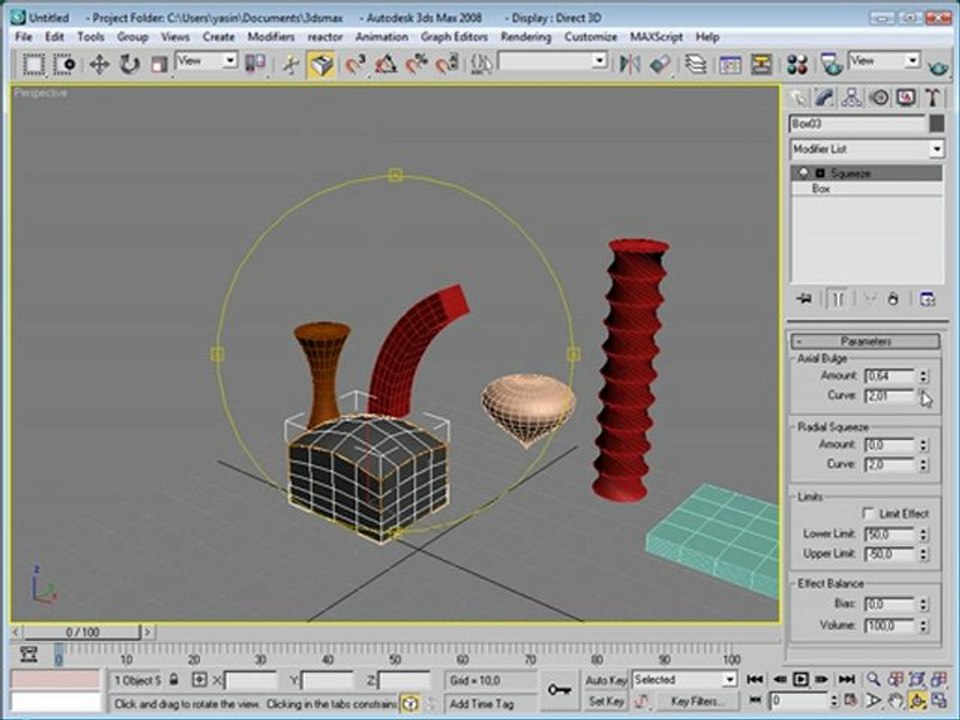Viewport: 960px width, 720px height.
Task: Toggle Percent Snap in the toolbar
Action: tap(416, 64)
